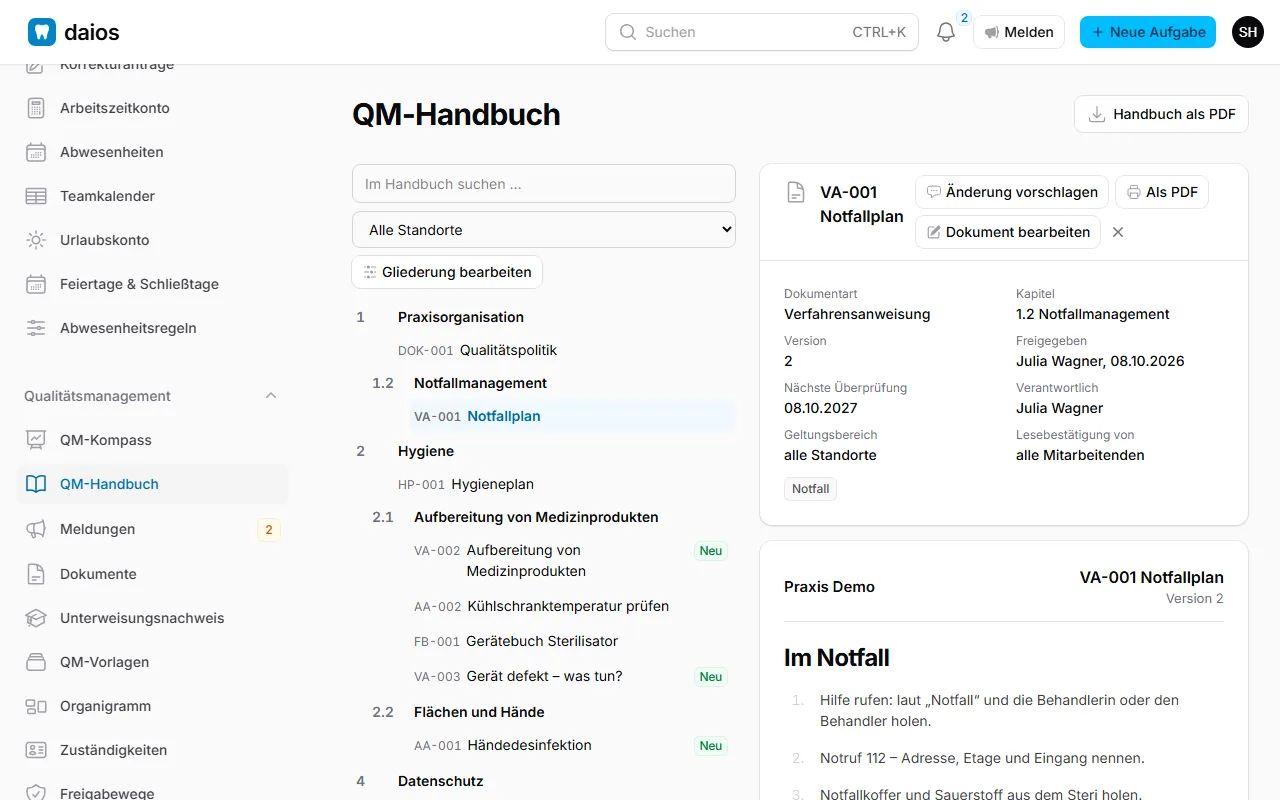Open QM-Handbuch in sidebar
Screen dimensions: 1280x800
(153, 484)
